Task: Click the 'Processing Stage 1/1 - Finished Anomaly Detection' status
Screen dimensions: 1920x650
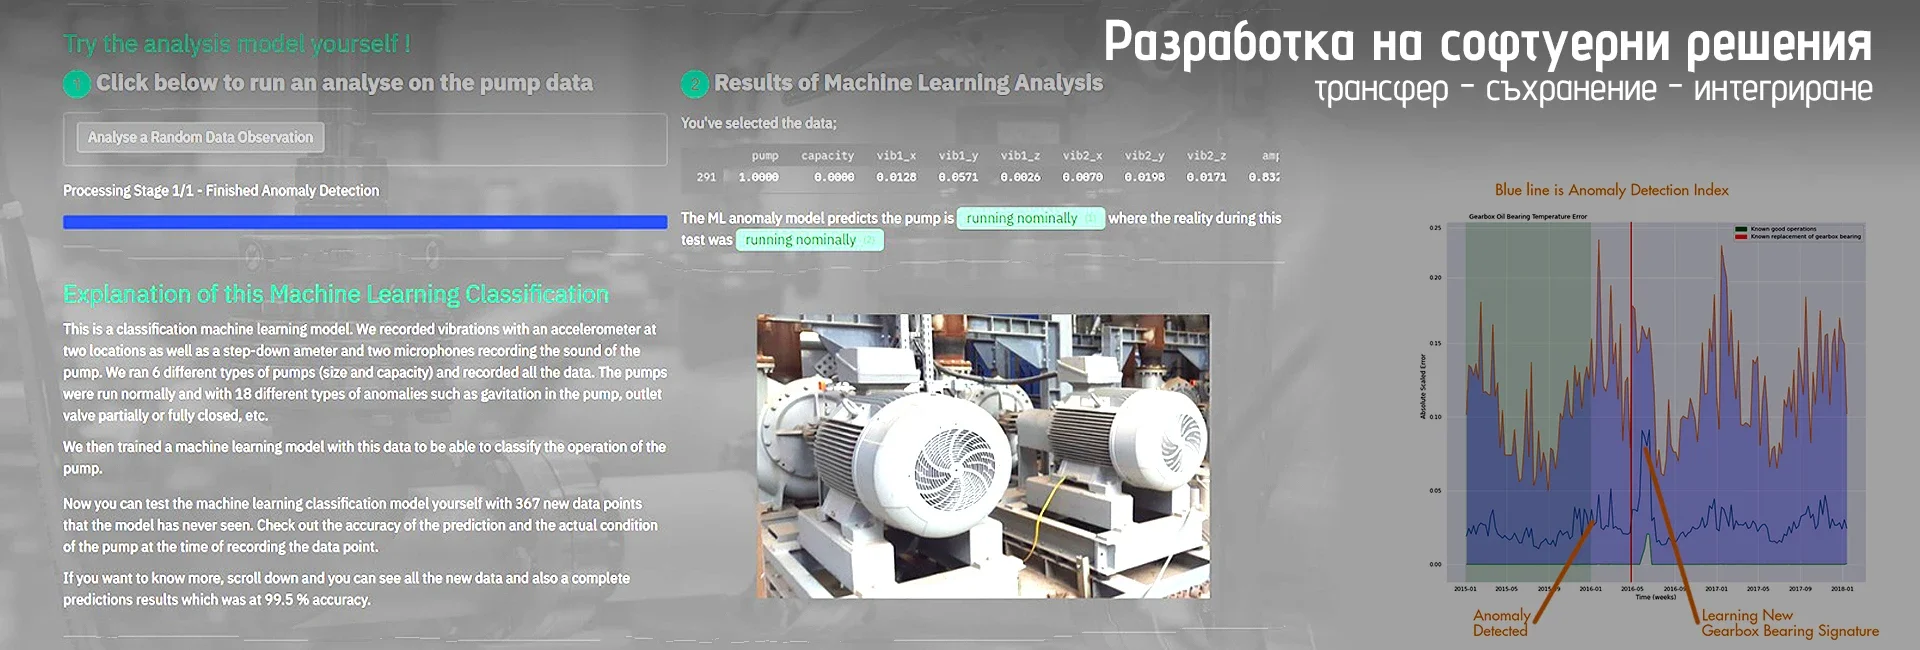Action: [221, 190]
